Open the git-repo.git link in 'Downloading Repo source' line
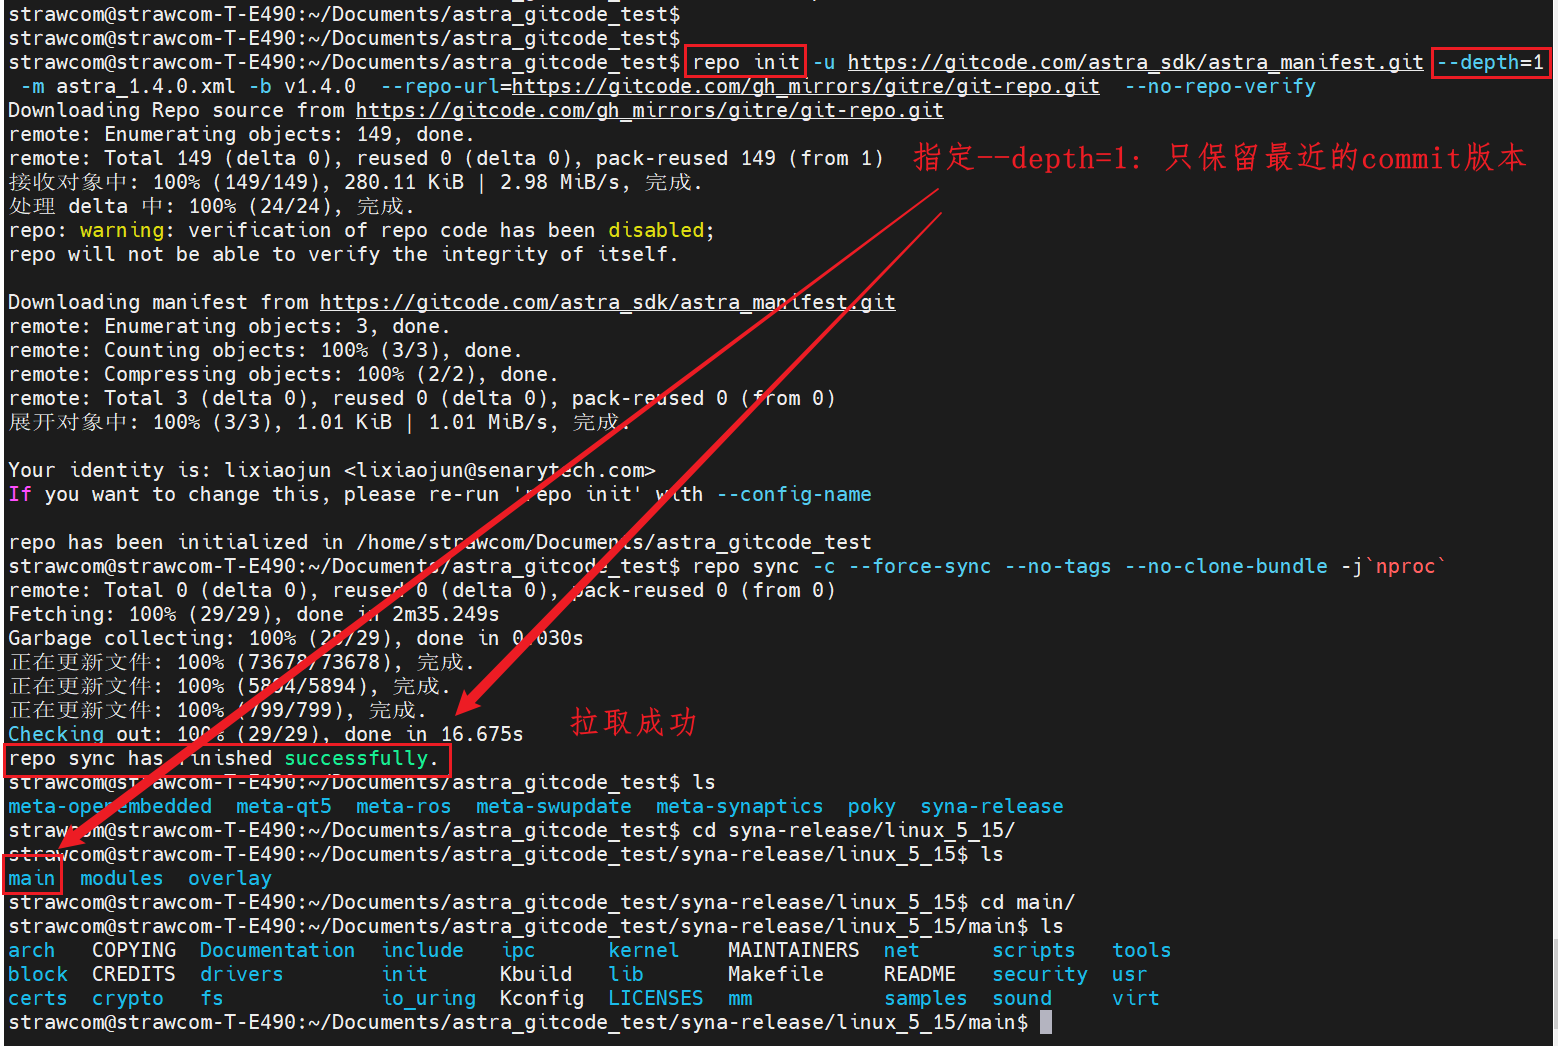The image size is (1558, 1046). pos(649,110)
